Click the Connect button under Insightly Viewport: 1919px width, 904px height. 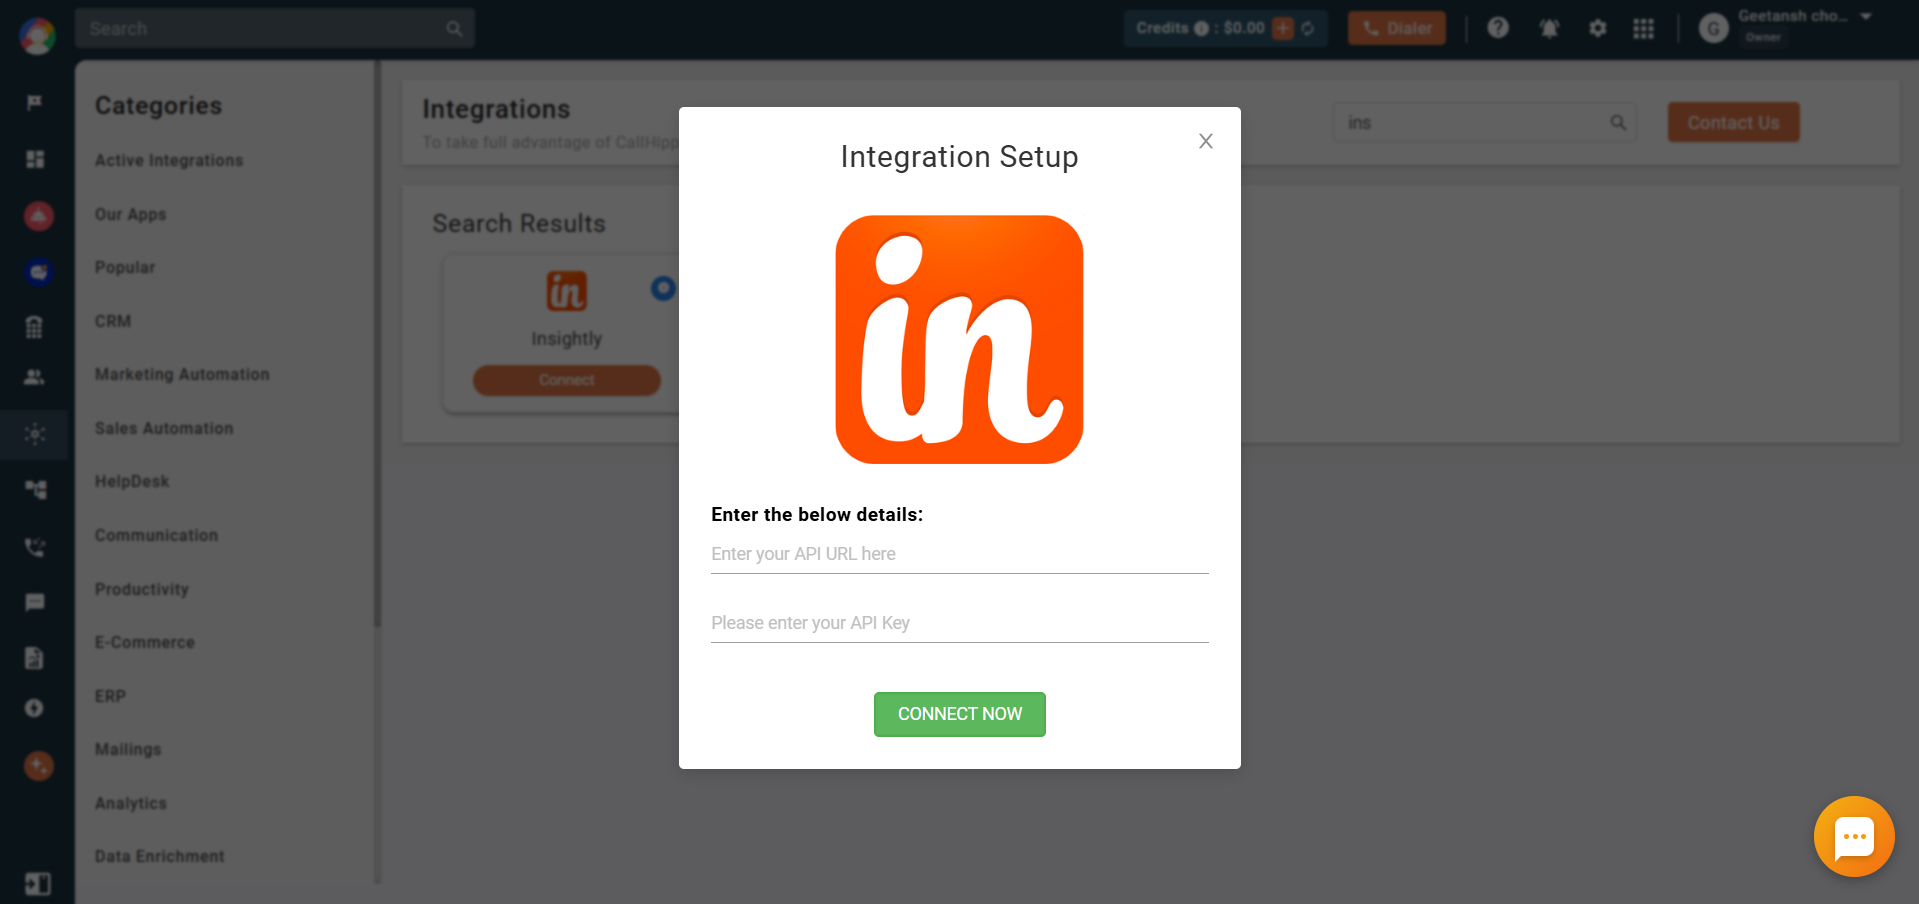click(566, 380)
